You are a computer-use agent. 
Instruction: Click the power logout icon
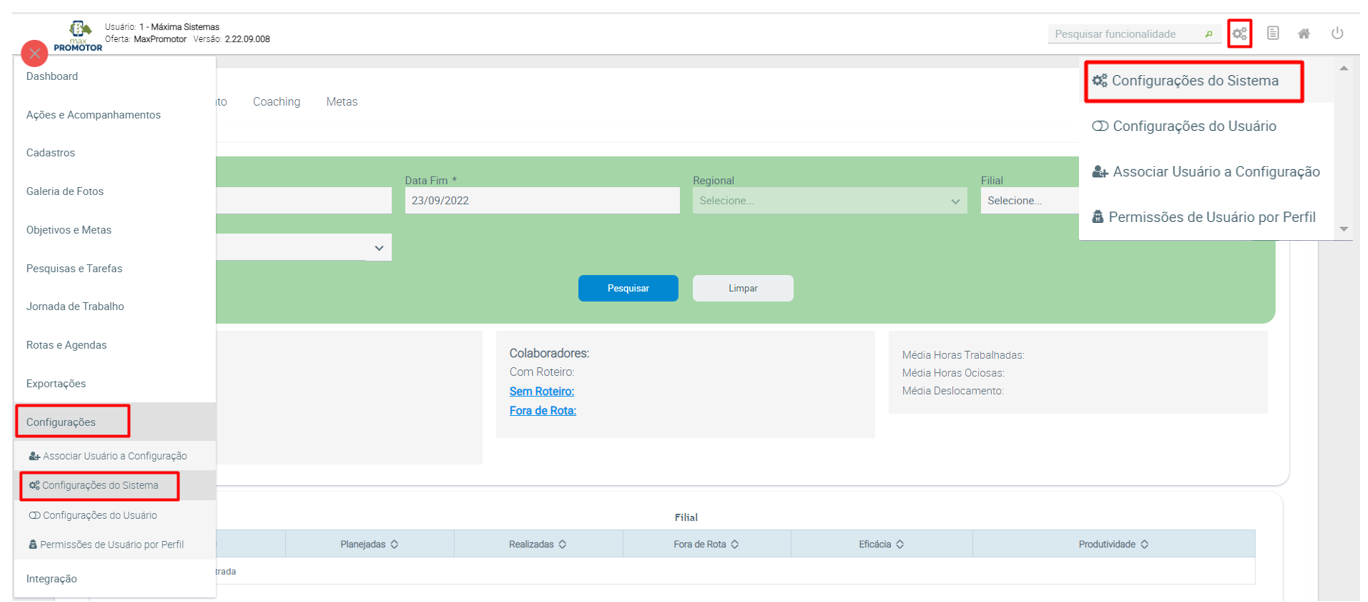point(1337,34)
